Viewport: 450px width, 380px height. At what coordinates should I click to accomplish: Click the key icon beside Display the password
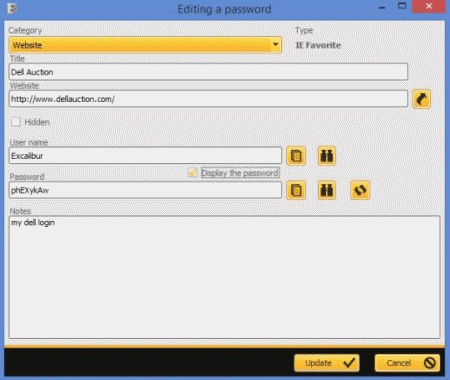193,173
